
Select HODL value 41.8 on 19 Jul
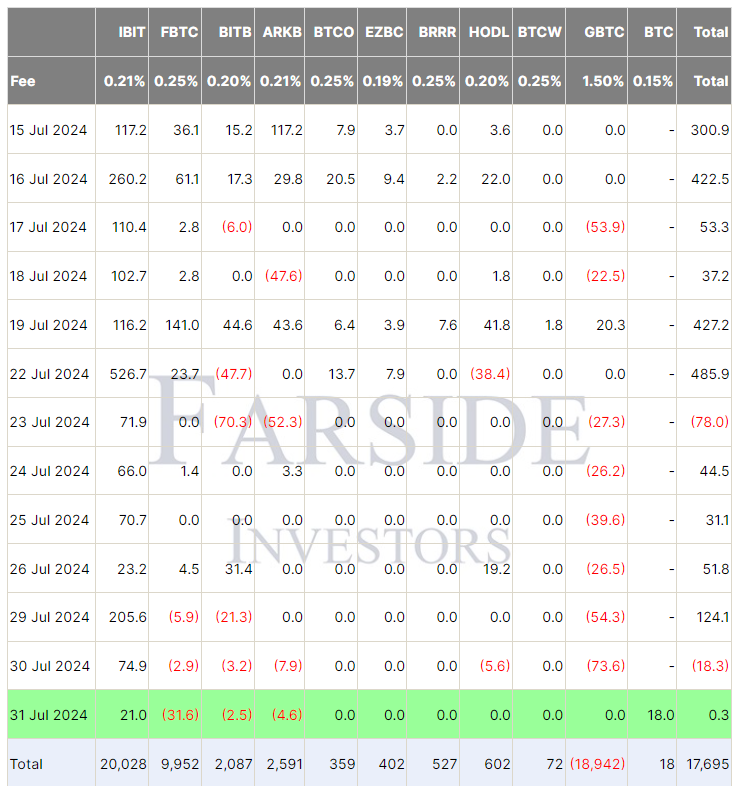[497, 325]
